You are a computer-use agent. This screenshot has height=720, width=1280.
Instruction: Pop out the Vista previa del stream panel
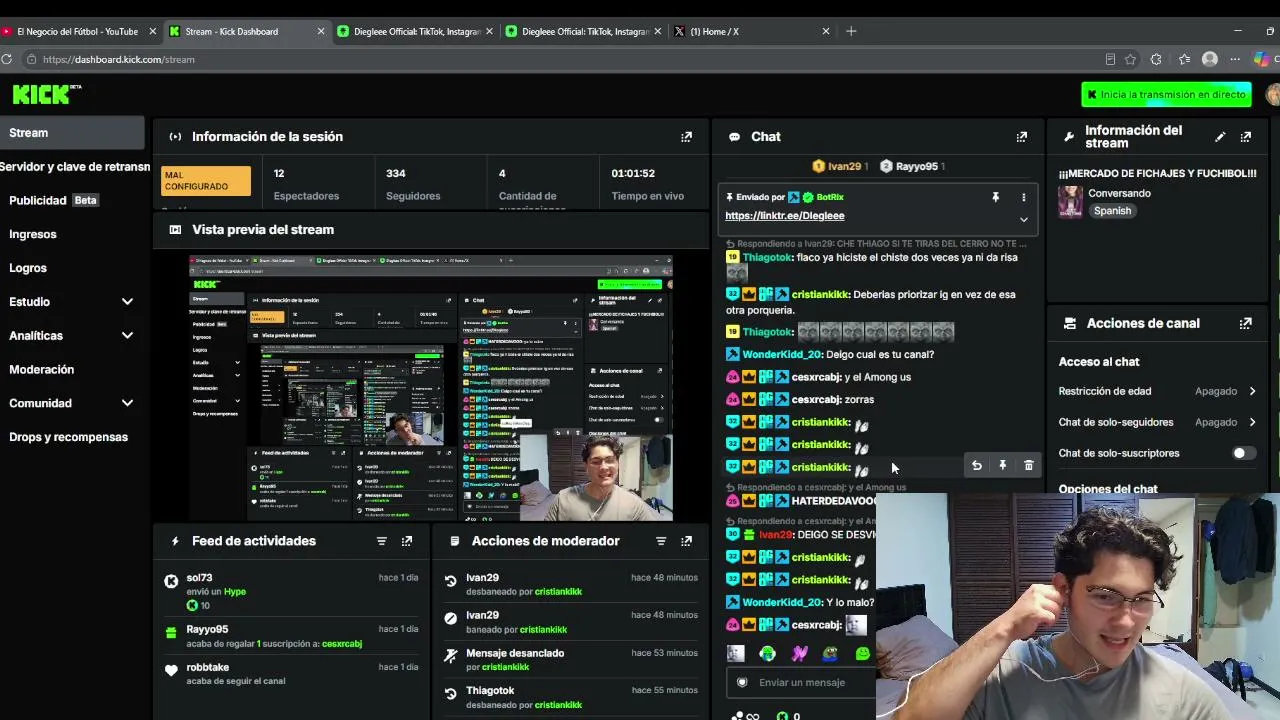[x=686, y=230]
